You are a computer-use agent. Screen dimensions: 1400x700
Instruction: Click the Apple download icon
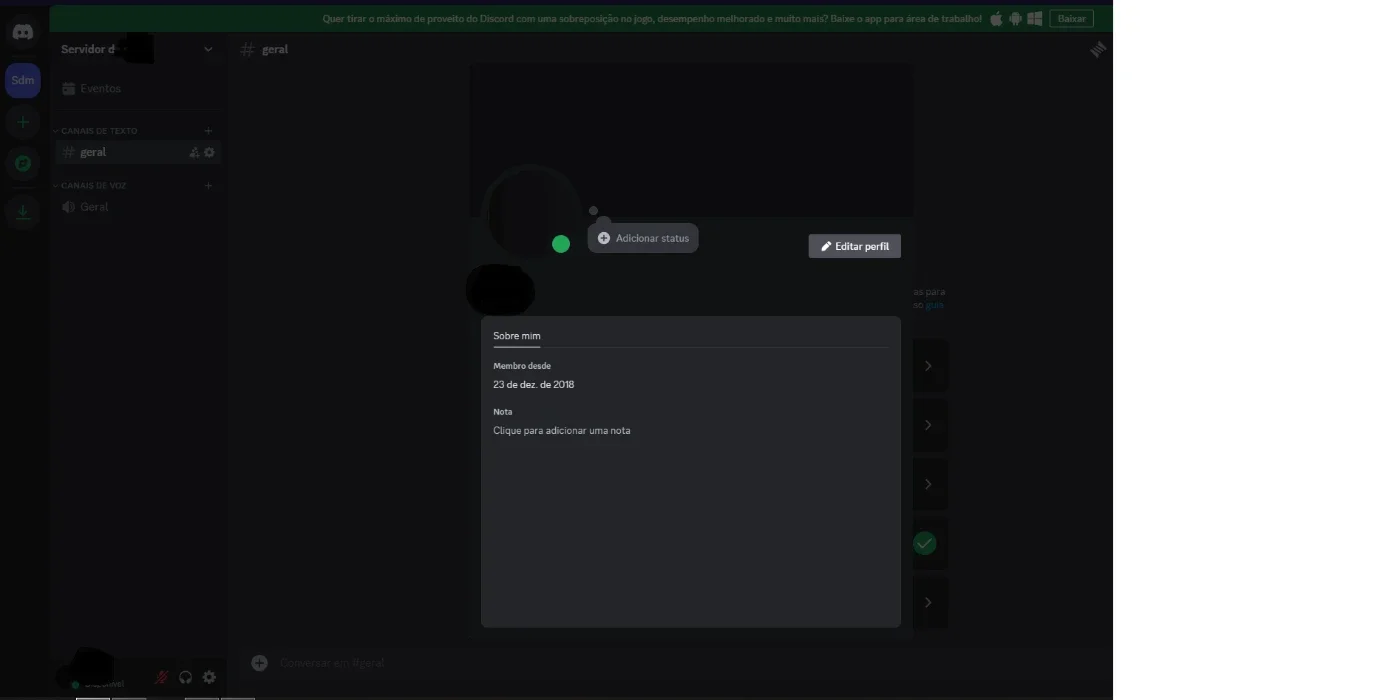click(x=996, y=18)
